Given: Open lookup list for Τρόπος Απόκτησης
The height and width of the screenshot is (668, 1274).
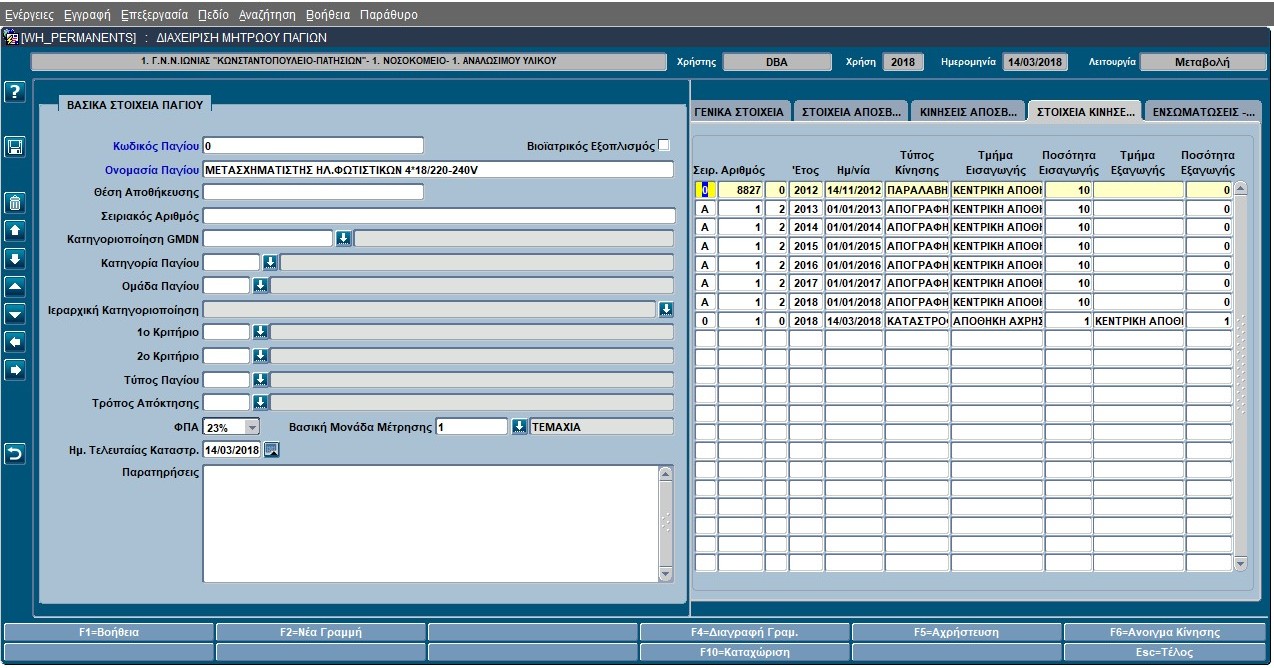Looking at the screenshot, I should pyautogui.click(x=260, y=402).
